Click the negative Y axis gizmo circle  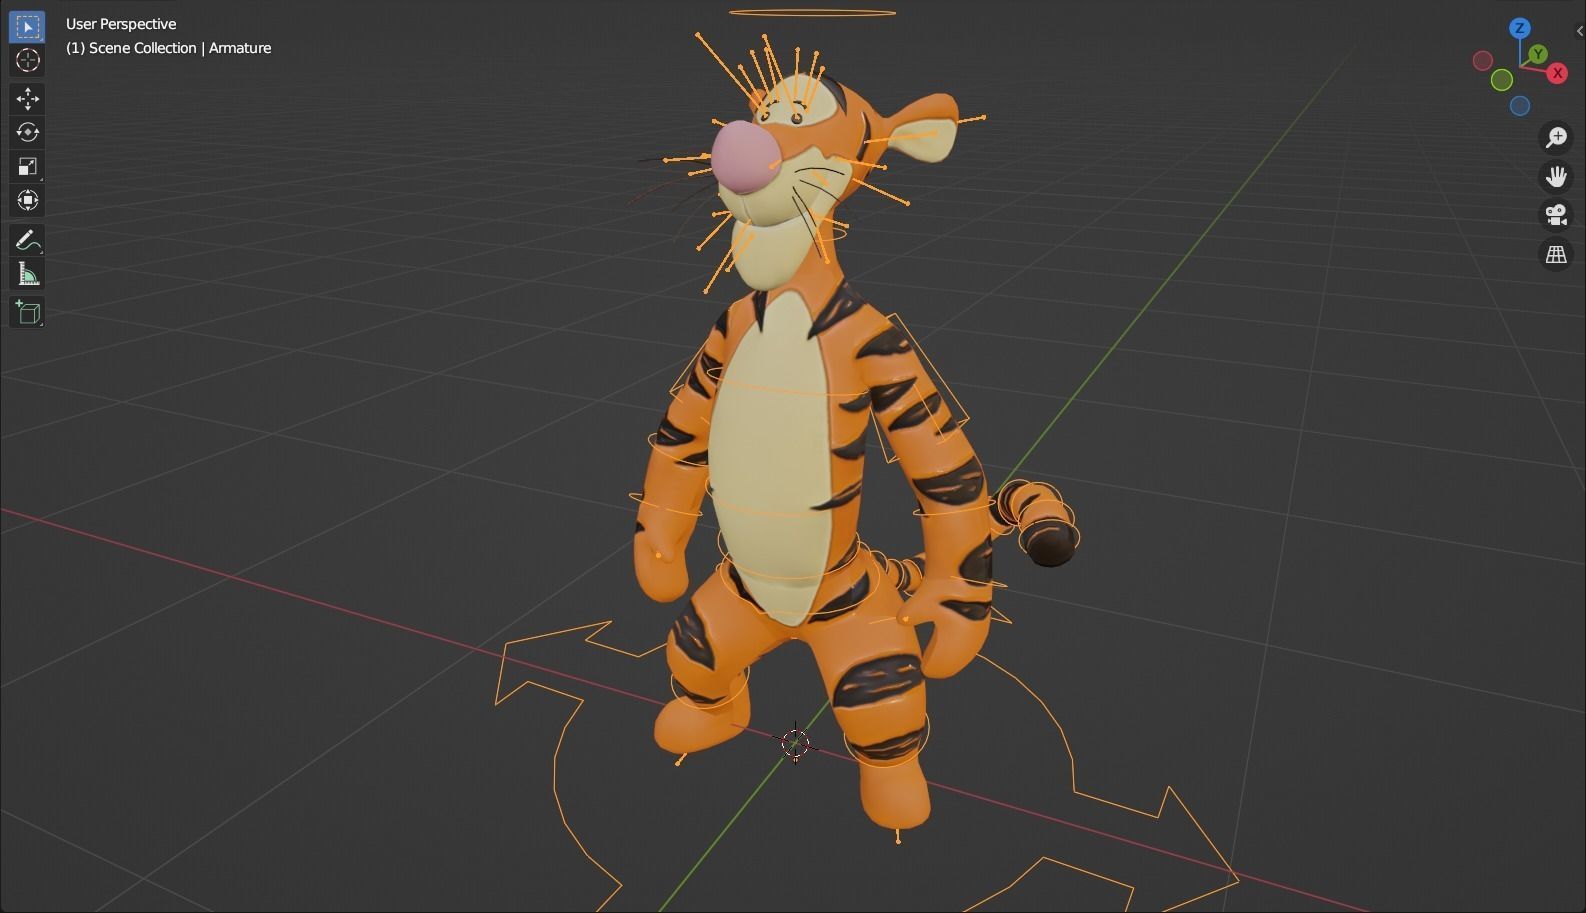click(x=1502, y=80)
